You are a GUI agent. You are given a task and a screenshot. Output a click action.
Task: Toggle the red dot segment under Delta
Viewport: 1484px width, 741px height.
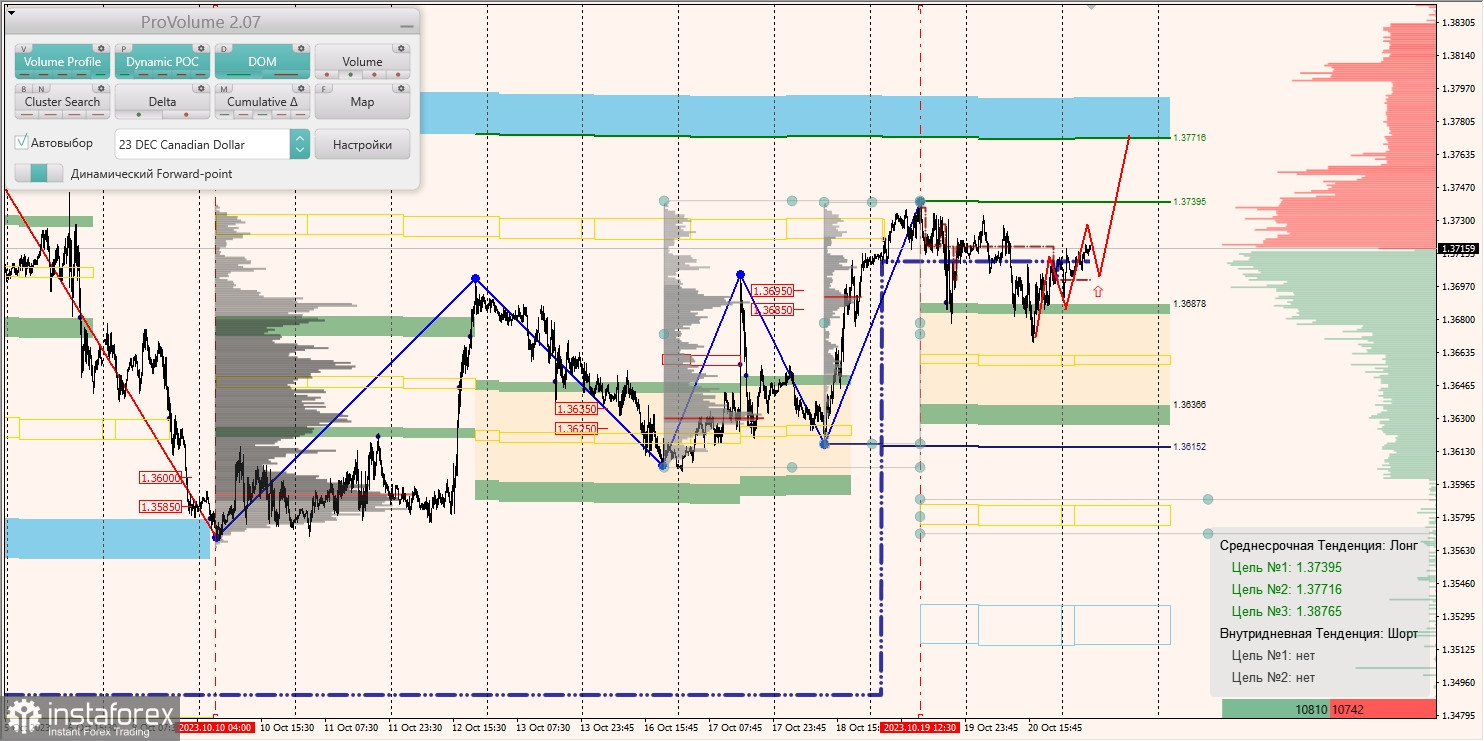pyautogui.click(x=186, y=114)
